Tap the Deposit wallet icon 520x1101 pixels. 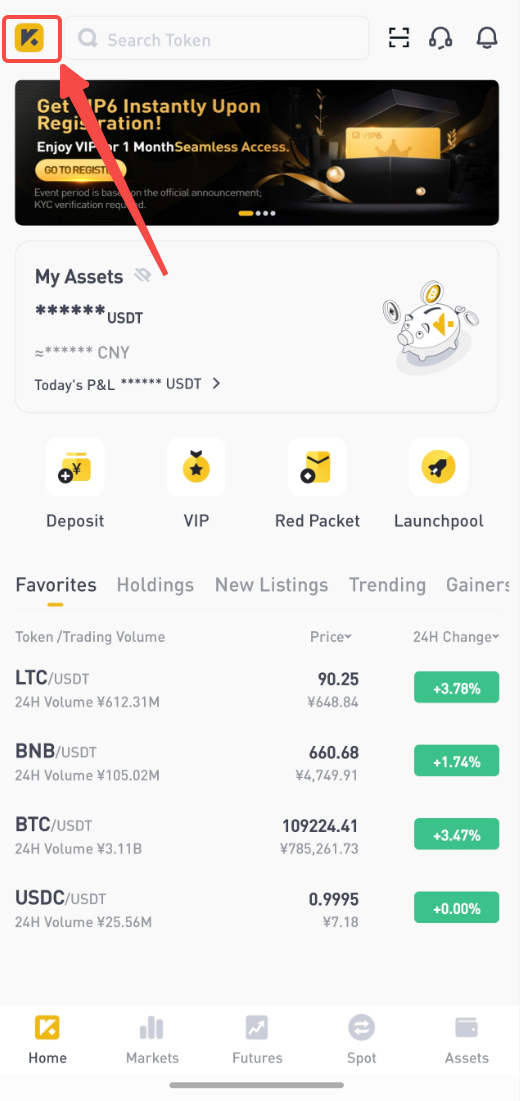(75, 467)
